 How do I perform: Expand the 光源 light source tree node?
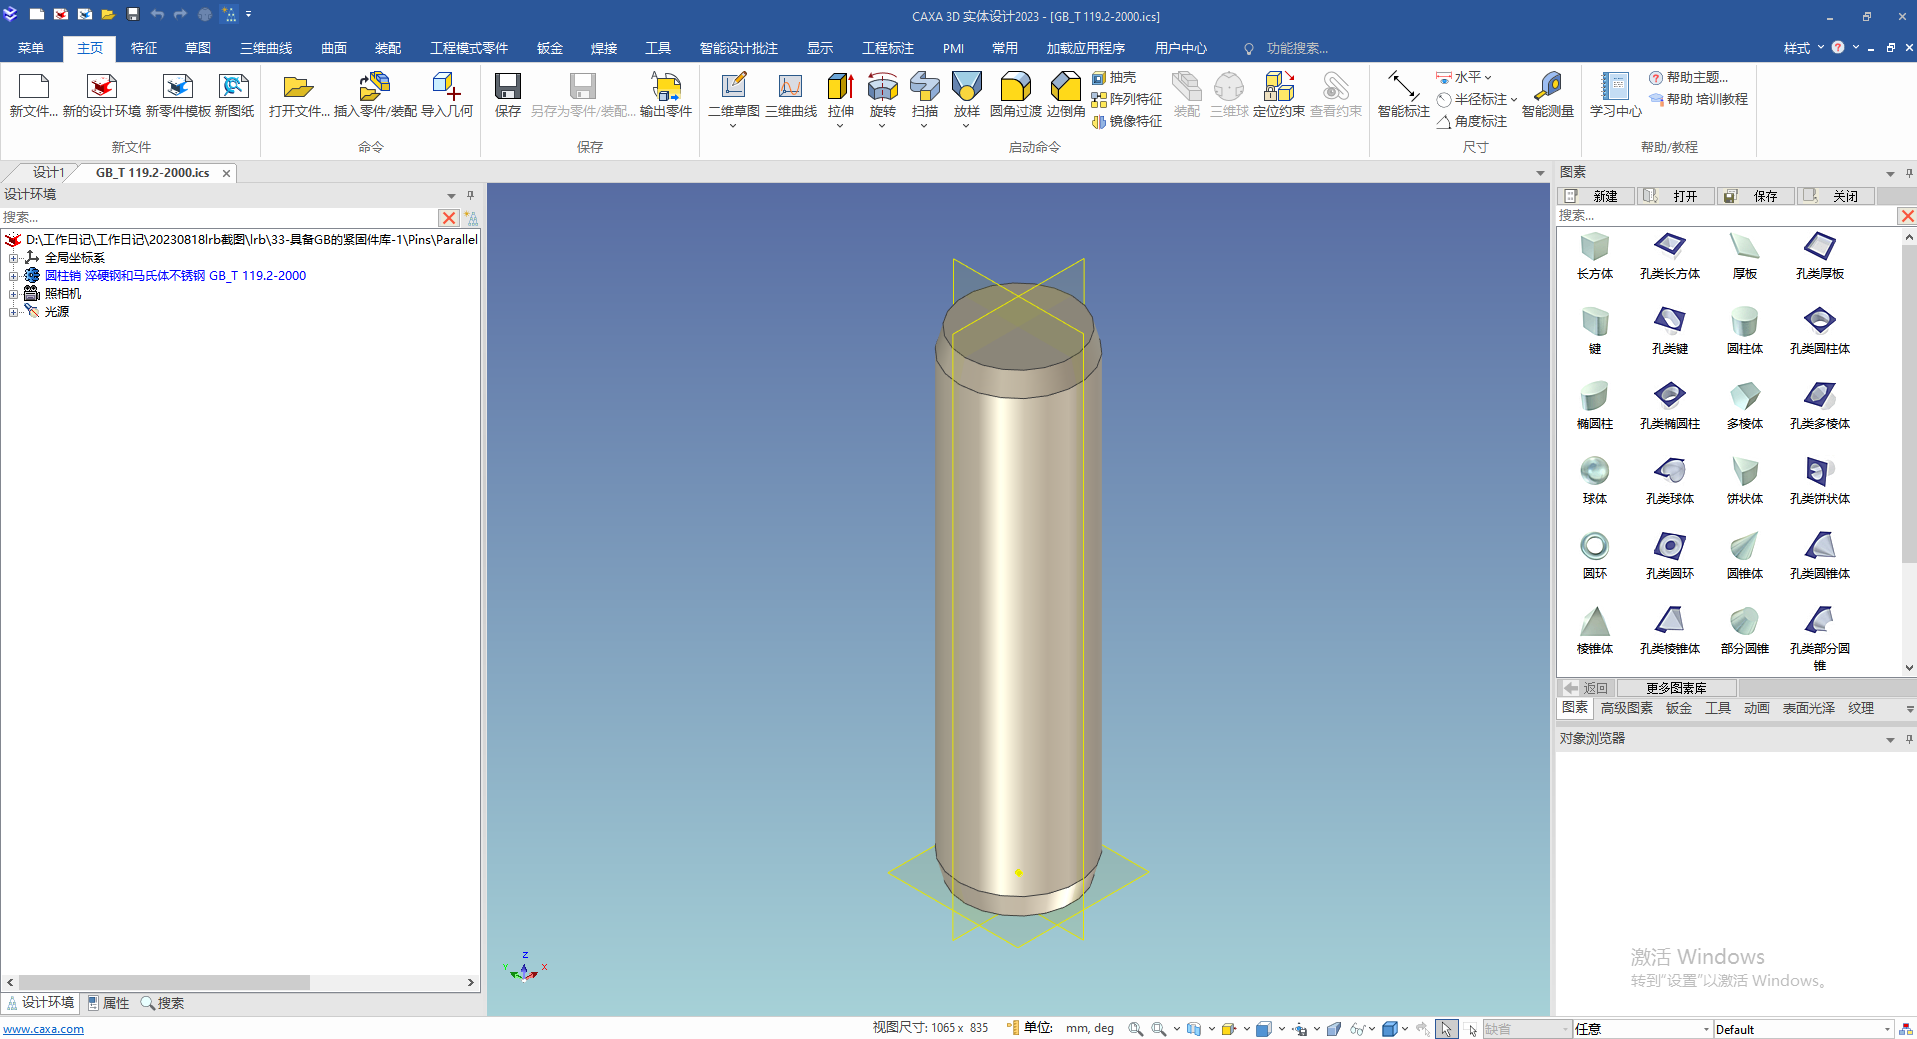(x=13, y=312)
